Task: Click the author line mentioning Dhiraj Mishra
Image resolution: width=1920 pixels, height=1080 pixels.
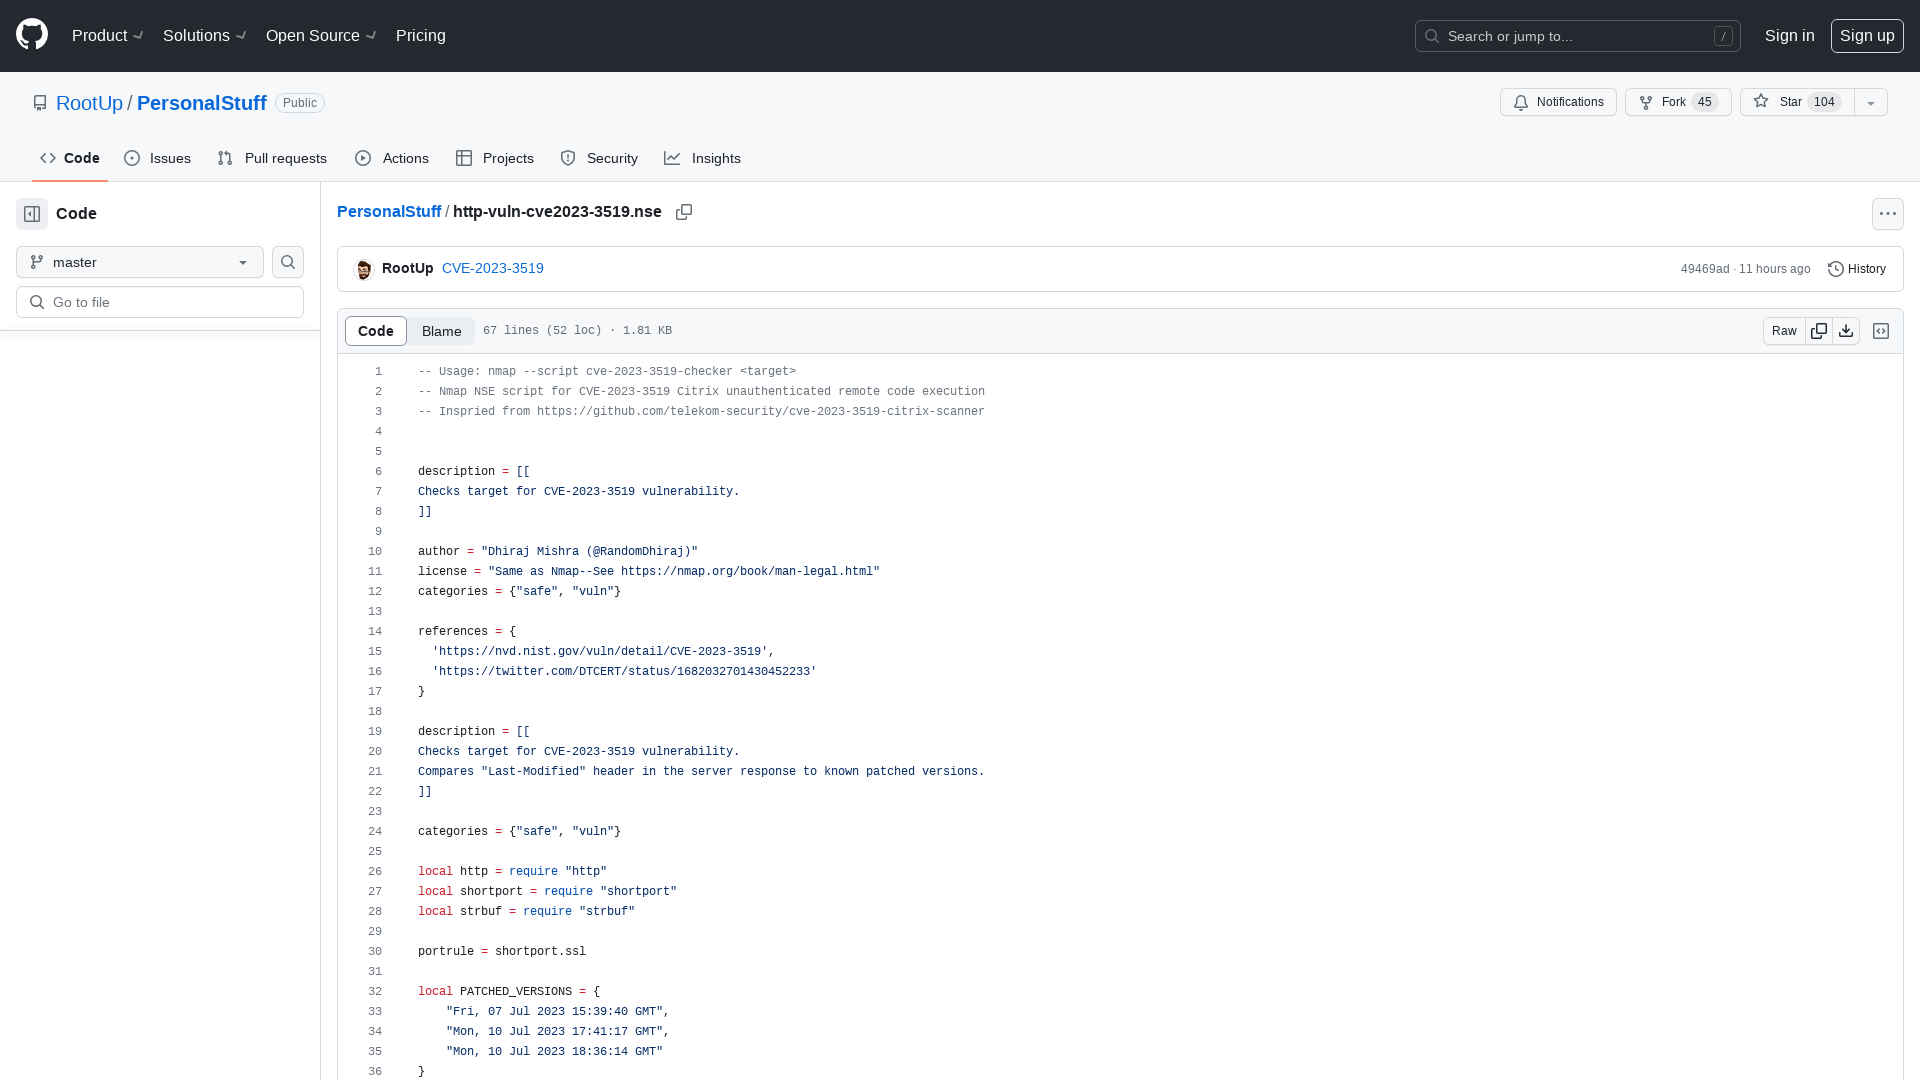Action: (x=558, y=551)
